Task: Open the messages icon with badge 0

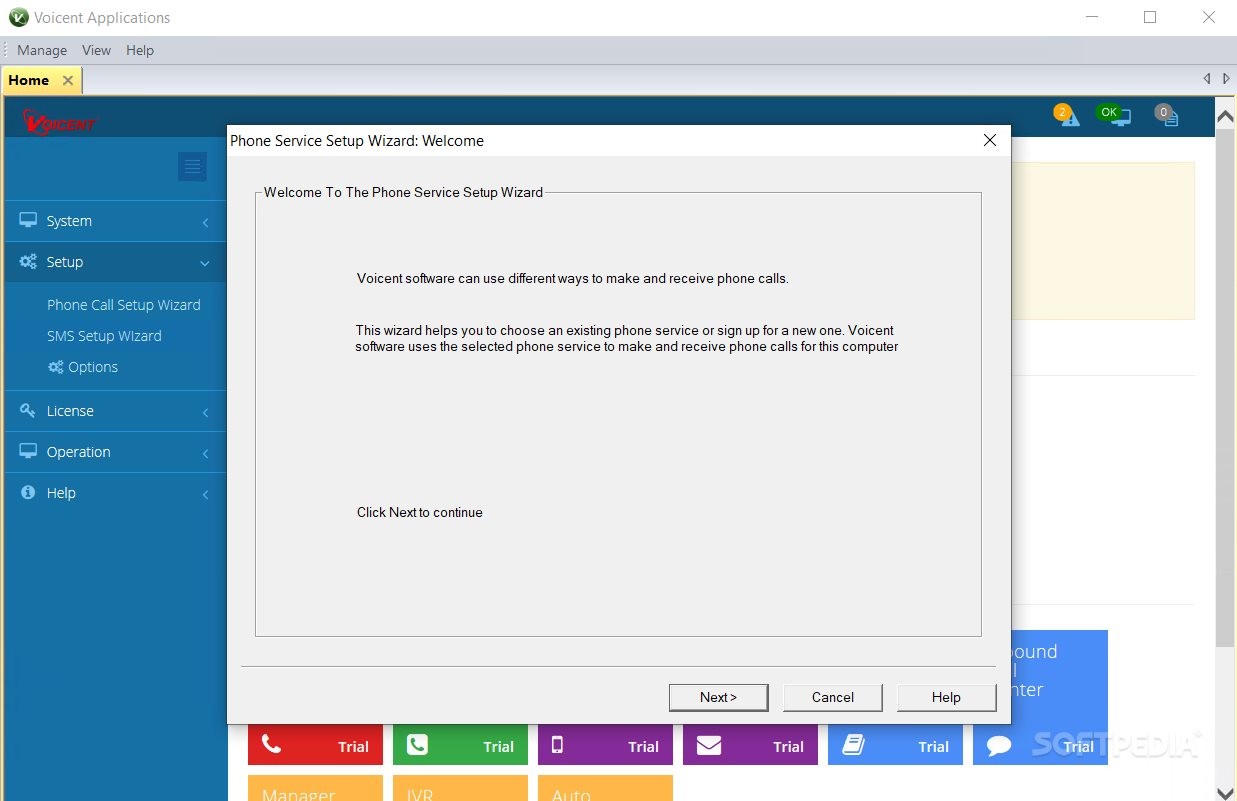Action: click(1167, 116)
